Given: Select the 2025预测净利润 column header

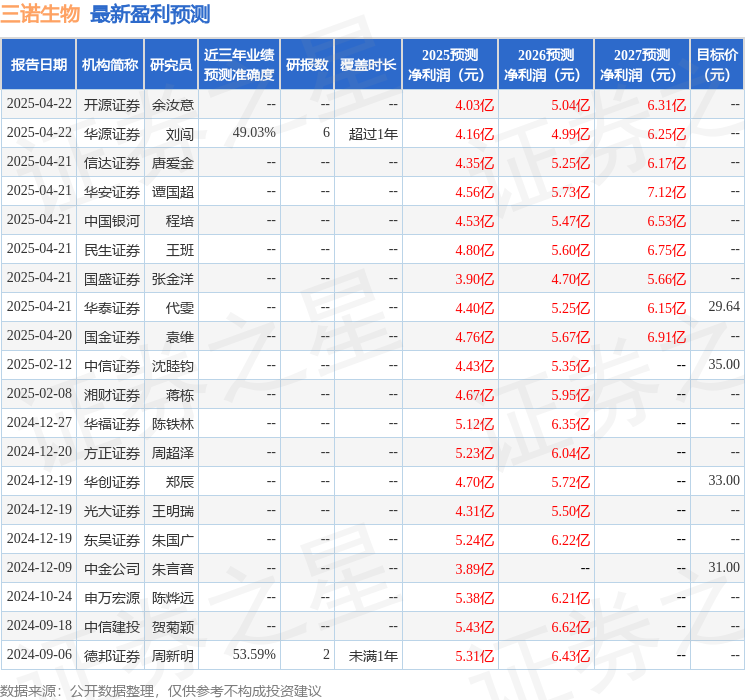Looking at the screenshot, I should [450, 65].
